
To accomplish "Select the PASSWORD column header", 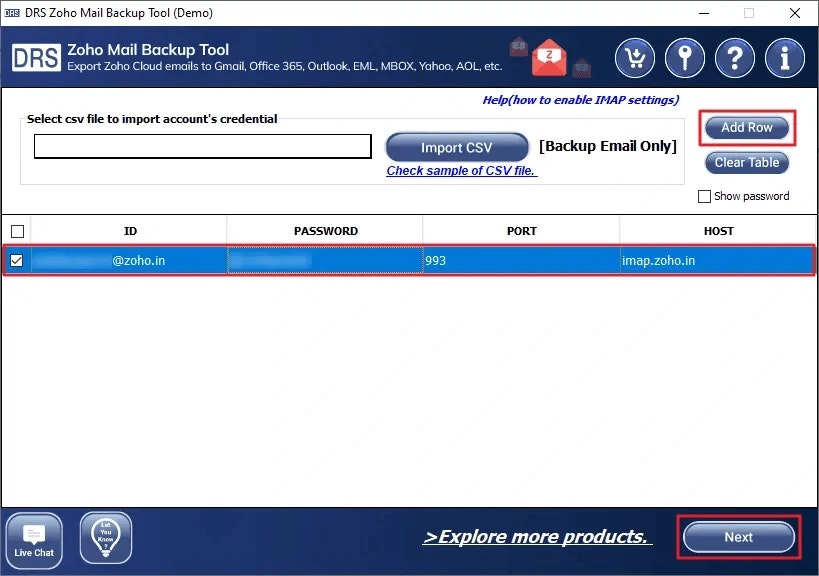I will tap(325, 231).
